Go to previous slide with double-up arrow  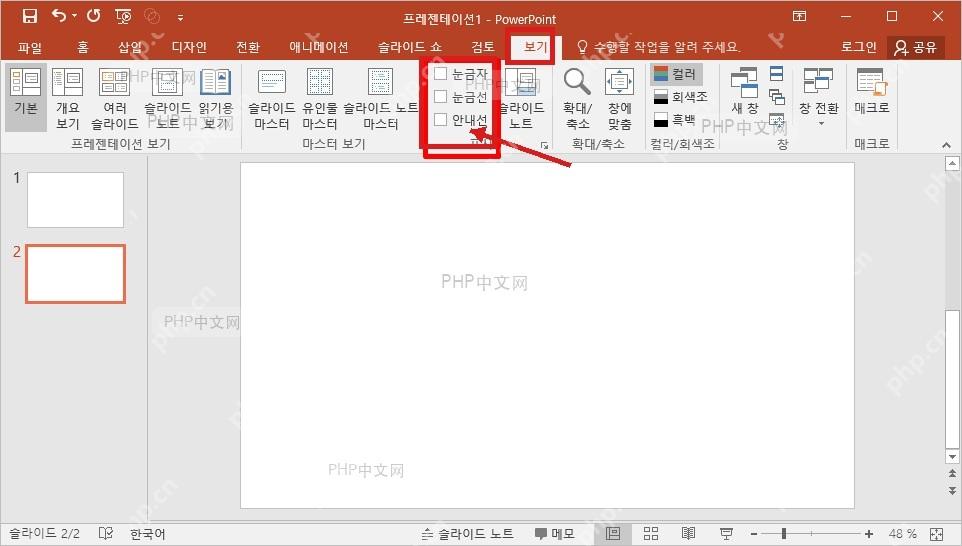point(952,474)
